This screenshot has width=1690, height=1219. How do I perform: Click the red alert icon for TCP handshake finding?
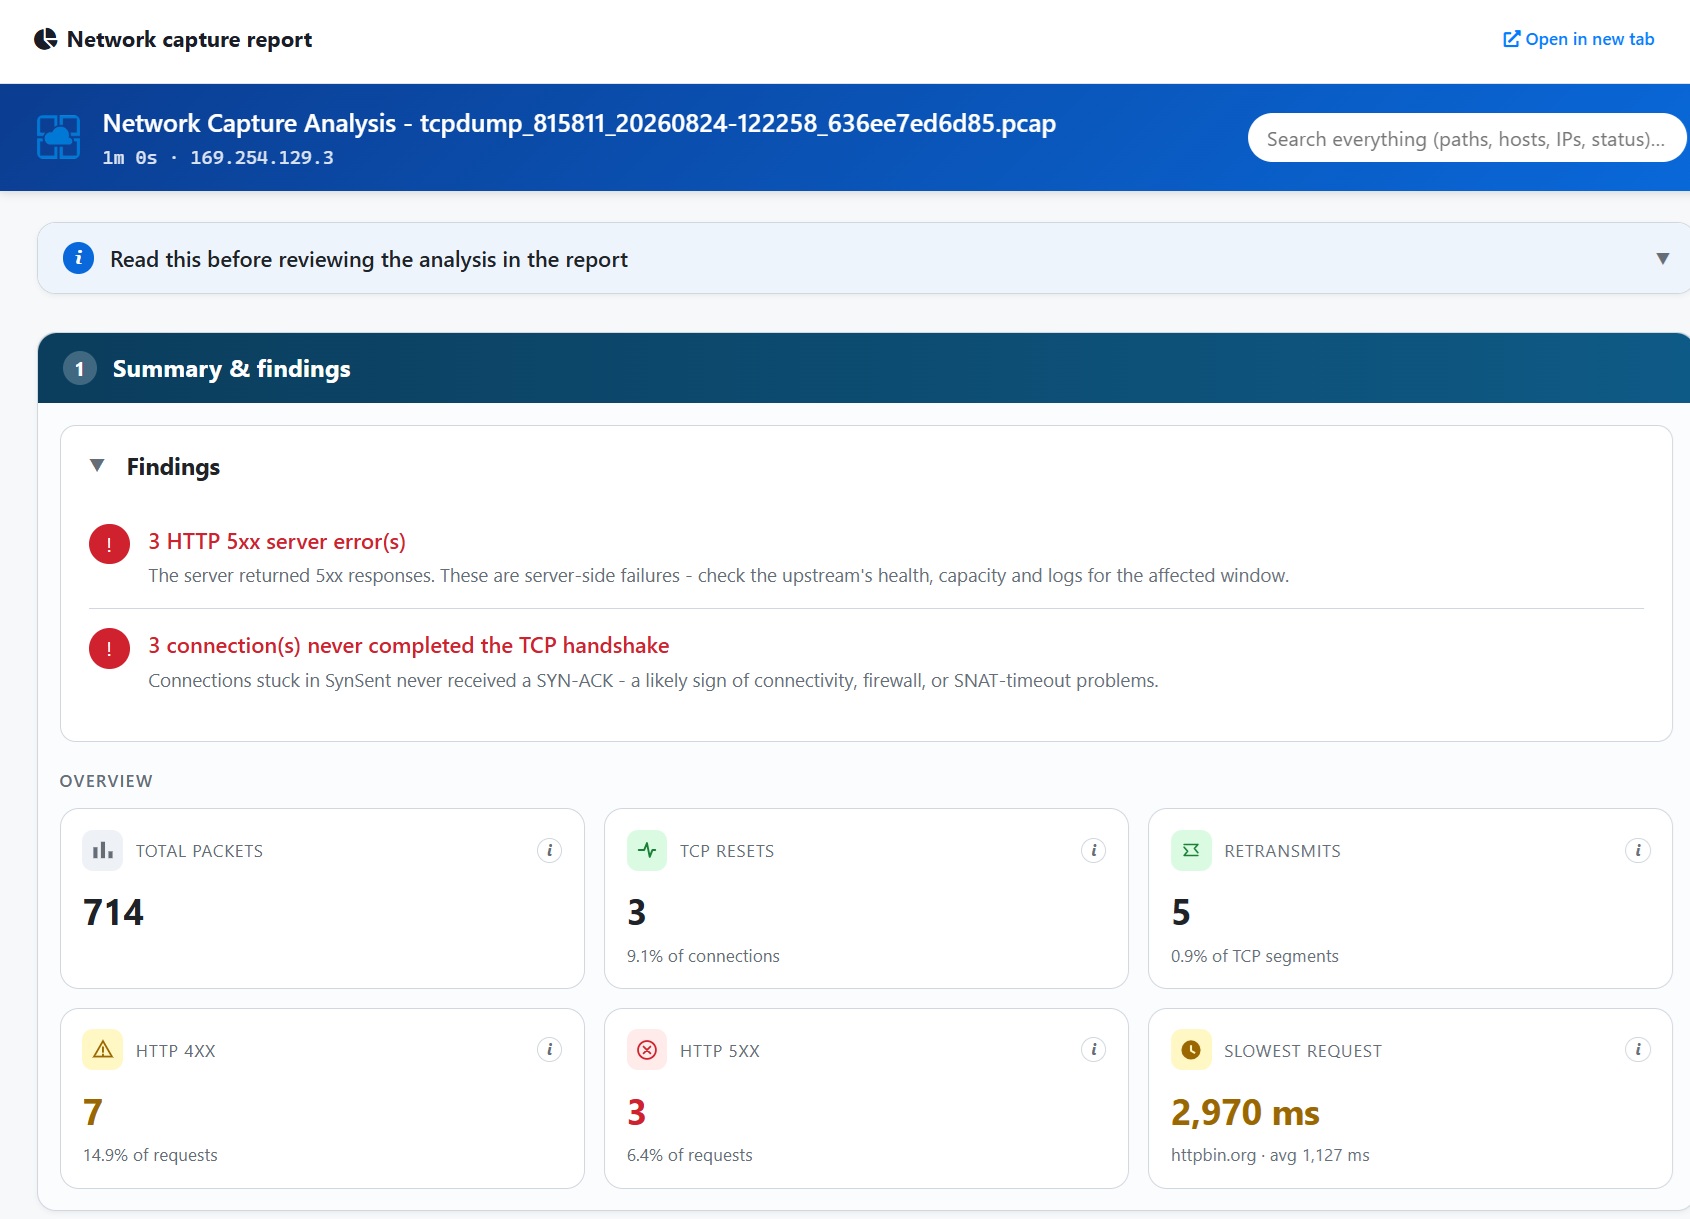109,648
